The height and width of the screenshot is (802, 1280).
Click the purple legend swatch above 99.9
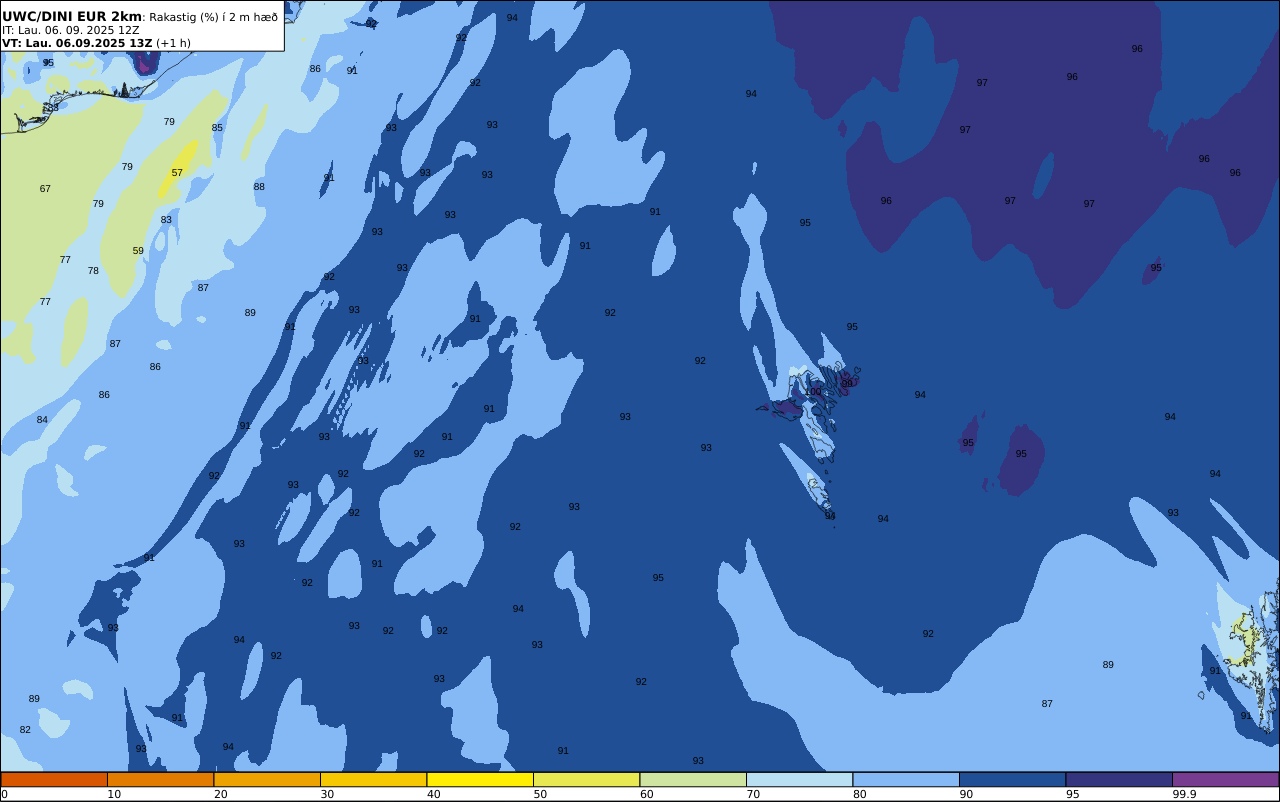(1226, 779)
